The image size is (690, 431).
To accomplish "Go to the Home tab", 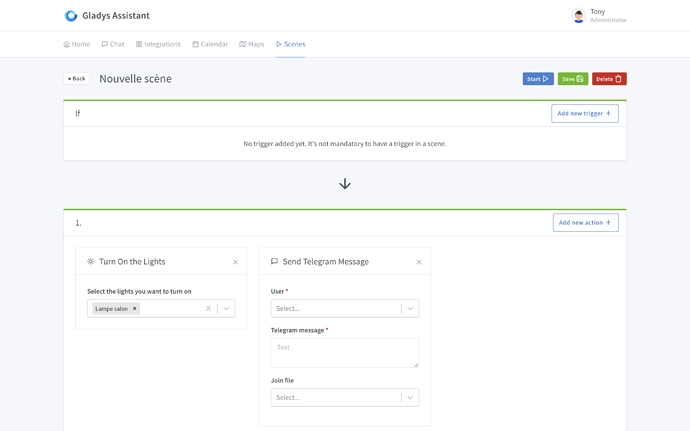I will pyautogui.click(x=77, y=44).
